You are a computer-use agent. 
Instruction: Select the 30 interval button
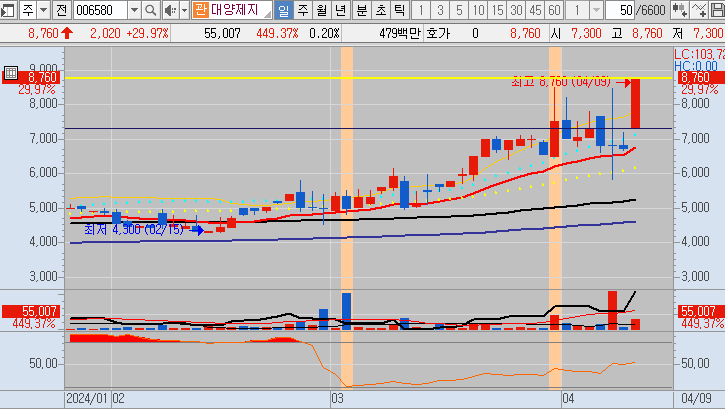pos(516,10)
